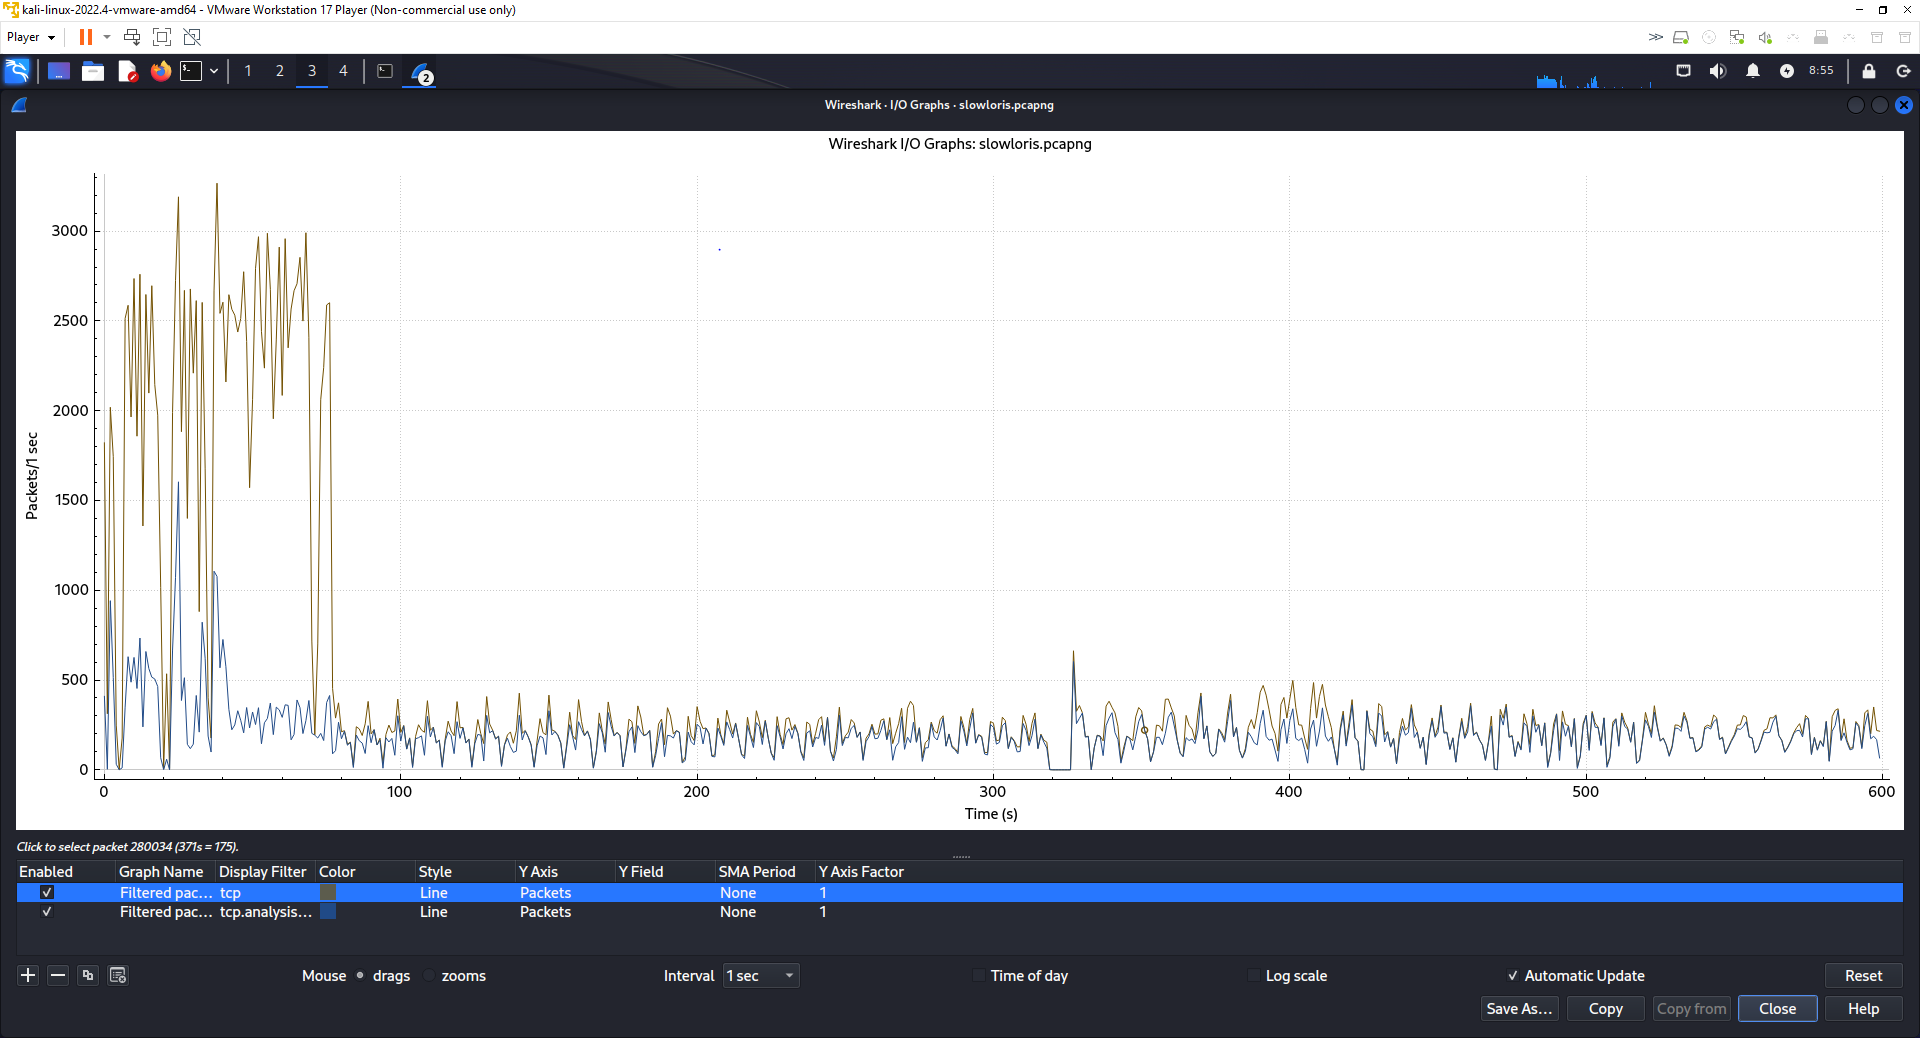This screenshot has height=1038, width=1920.
Task: Uncheck the Automatic Update option
Action: [1512, 976]
